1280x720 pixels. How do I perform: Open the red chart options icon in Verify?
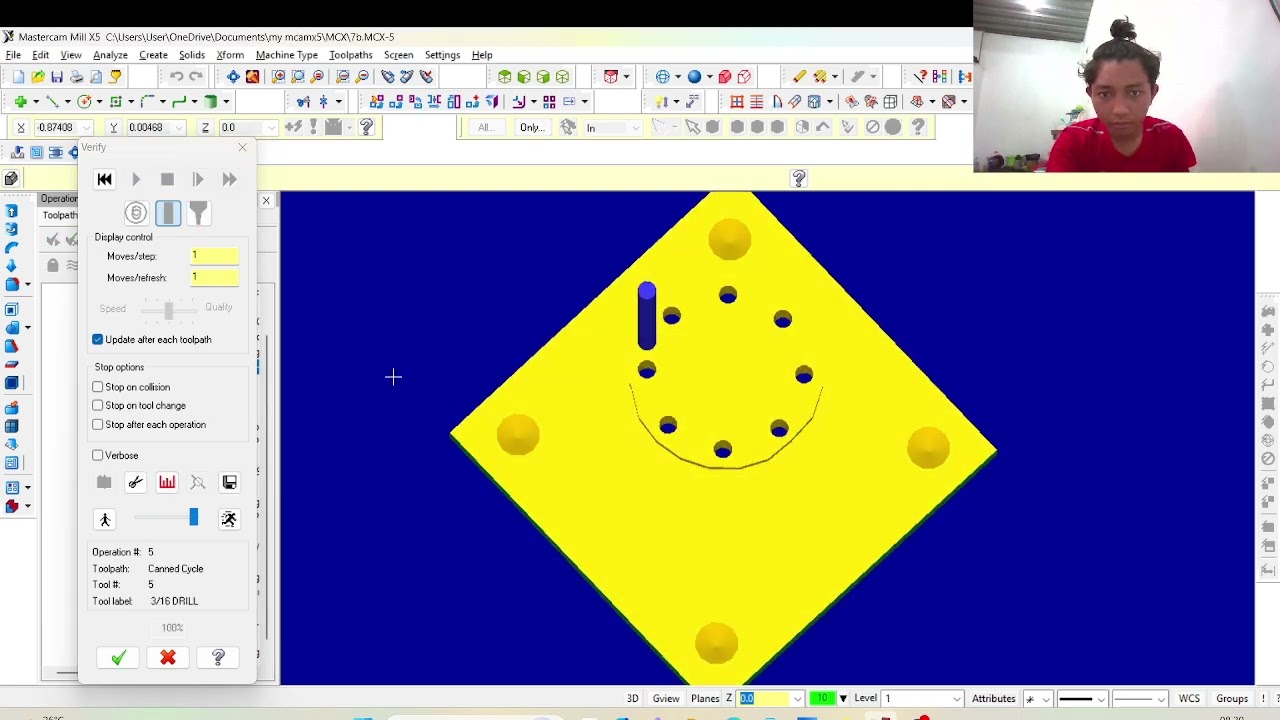(167, 483)
